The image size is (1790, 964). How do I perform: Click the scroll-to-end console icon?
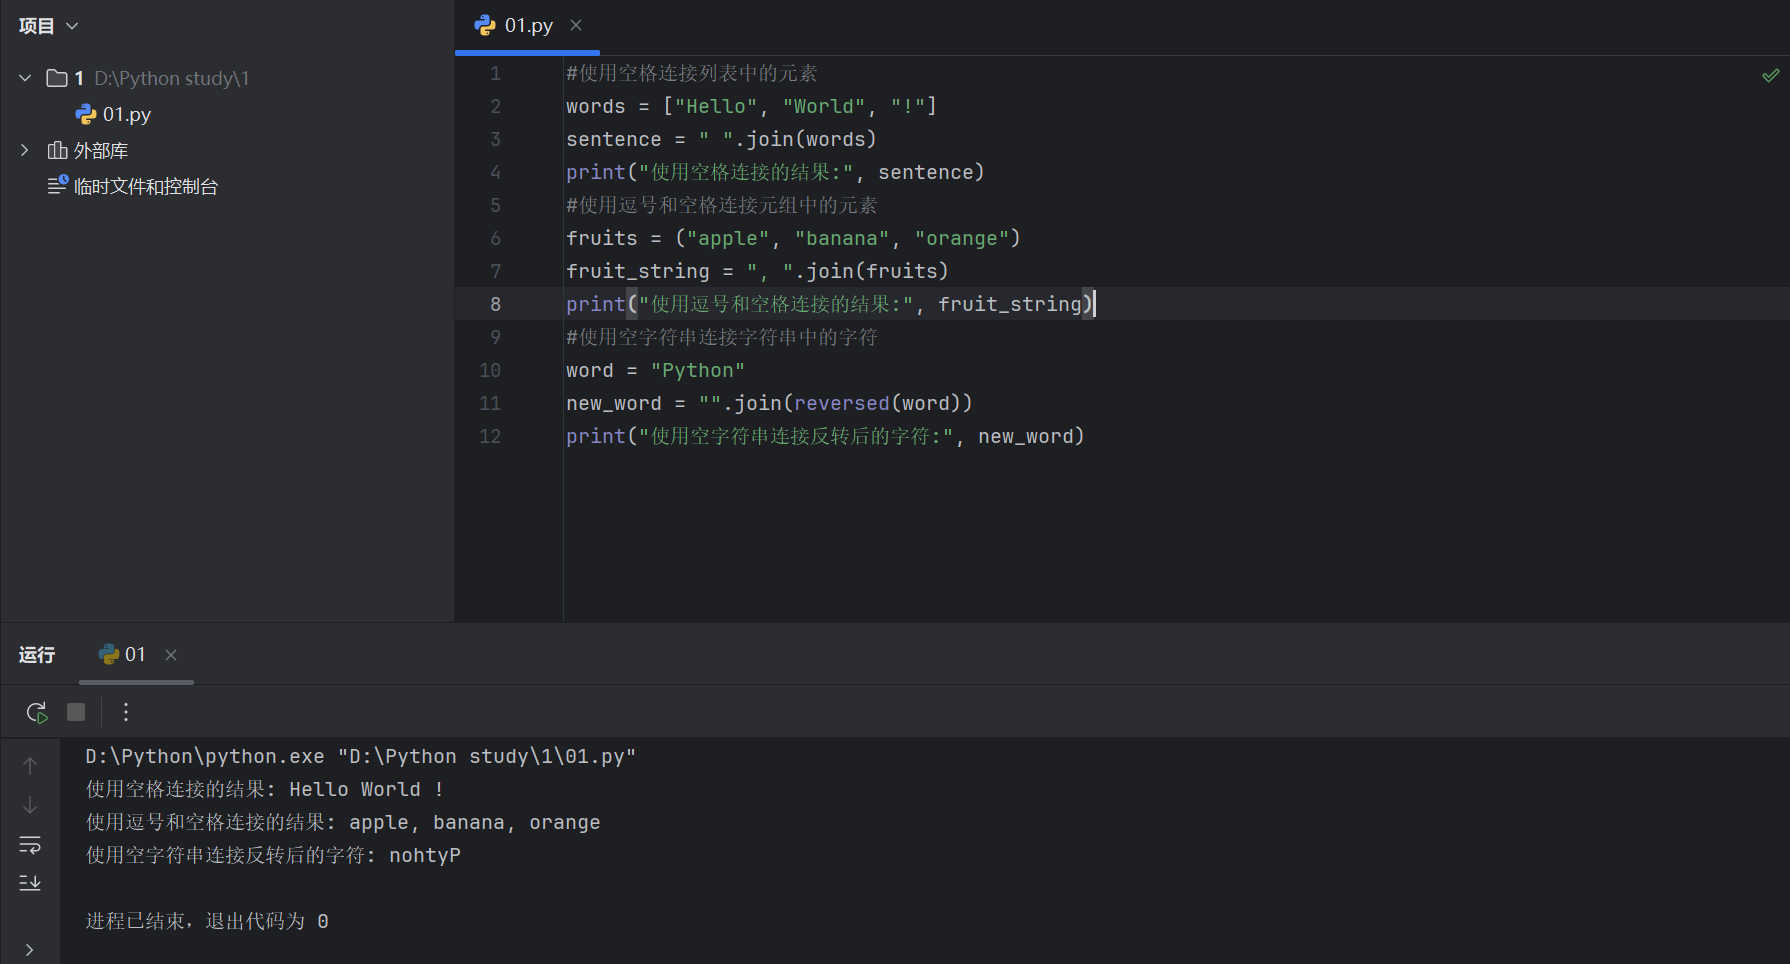30,883
